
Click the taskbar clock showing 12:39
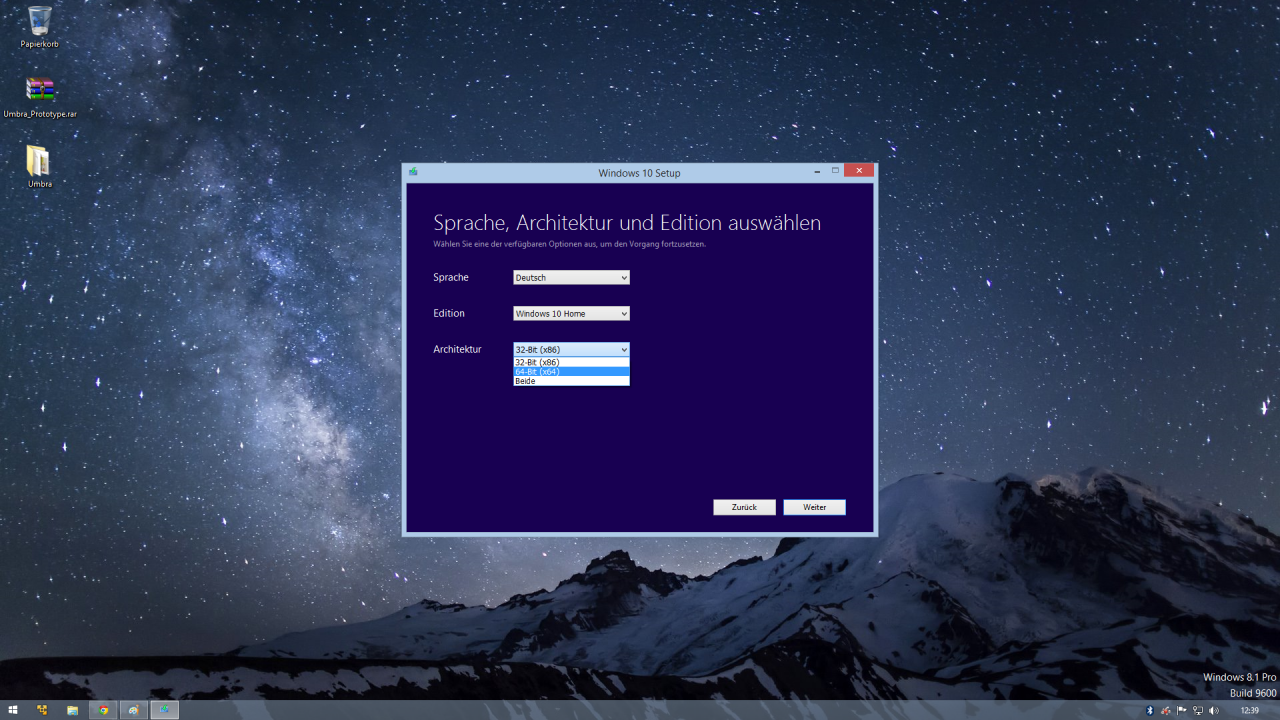click(1250, 710)
